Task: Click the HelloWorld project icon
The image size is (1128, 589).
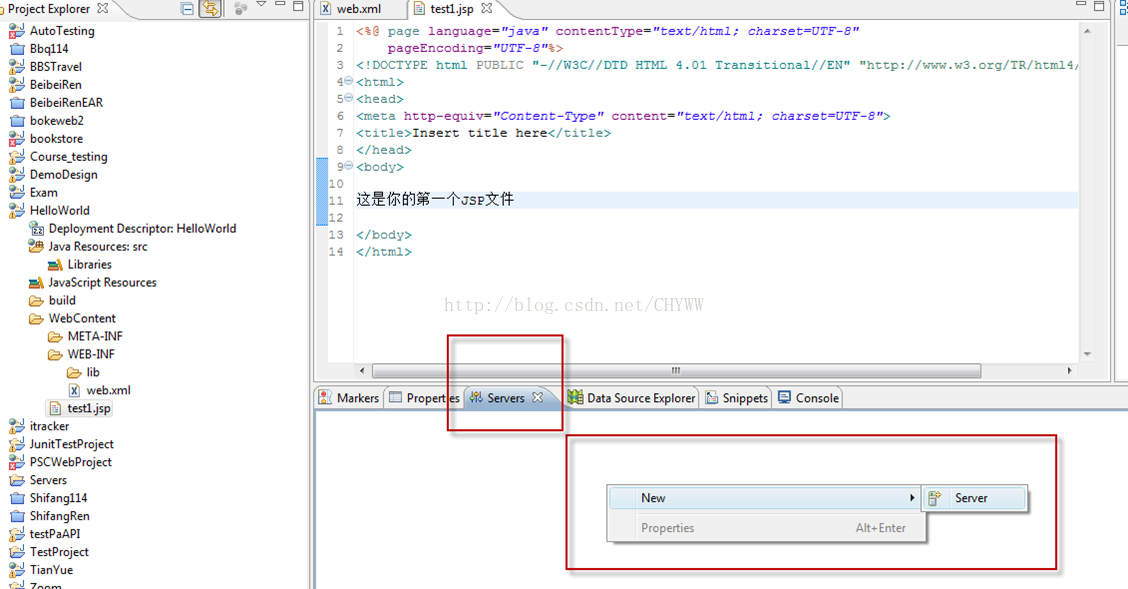Action: click(17, 211)
